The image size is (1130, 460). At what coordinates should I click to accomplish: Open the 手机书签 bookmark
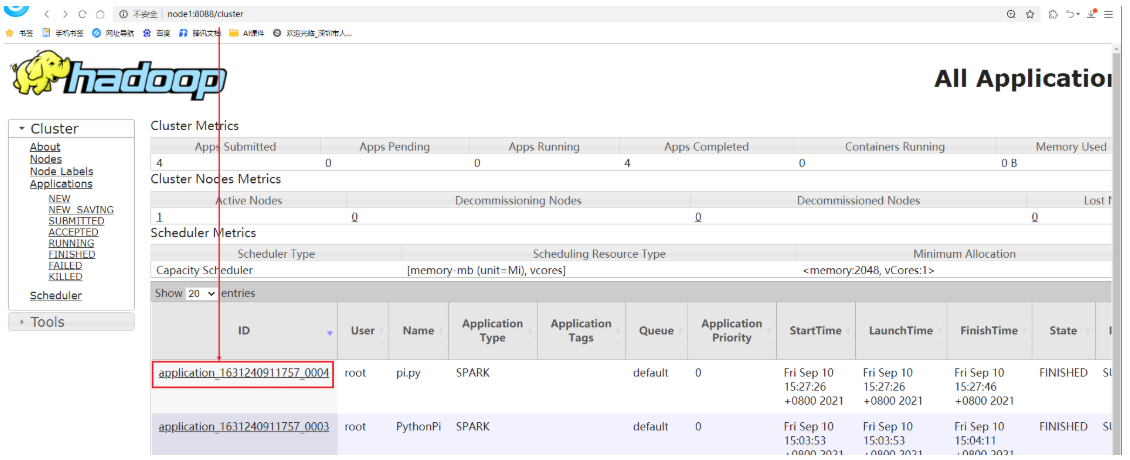(x=63, y=33)
